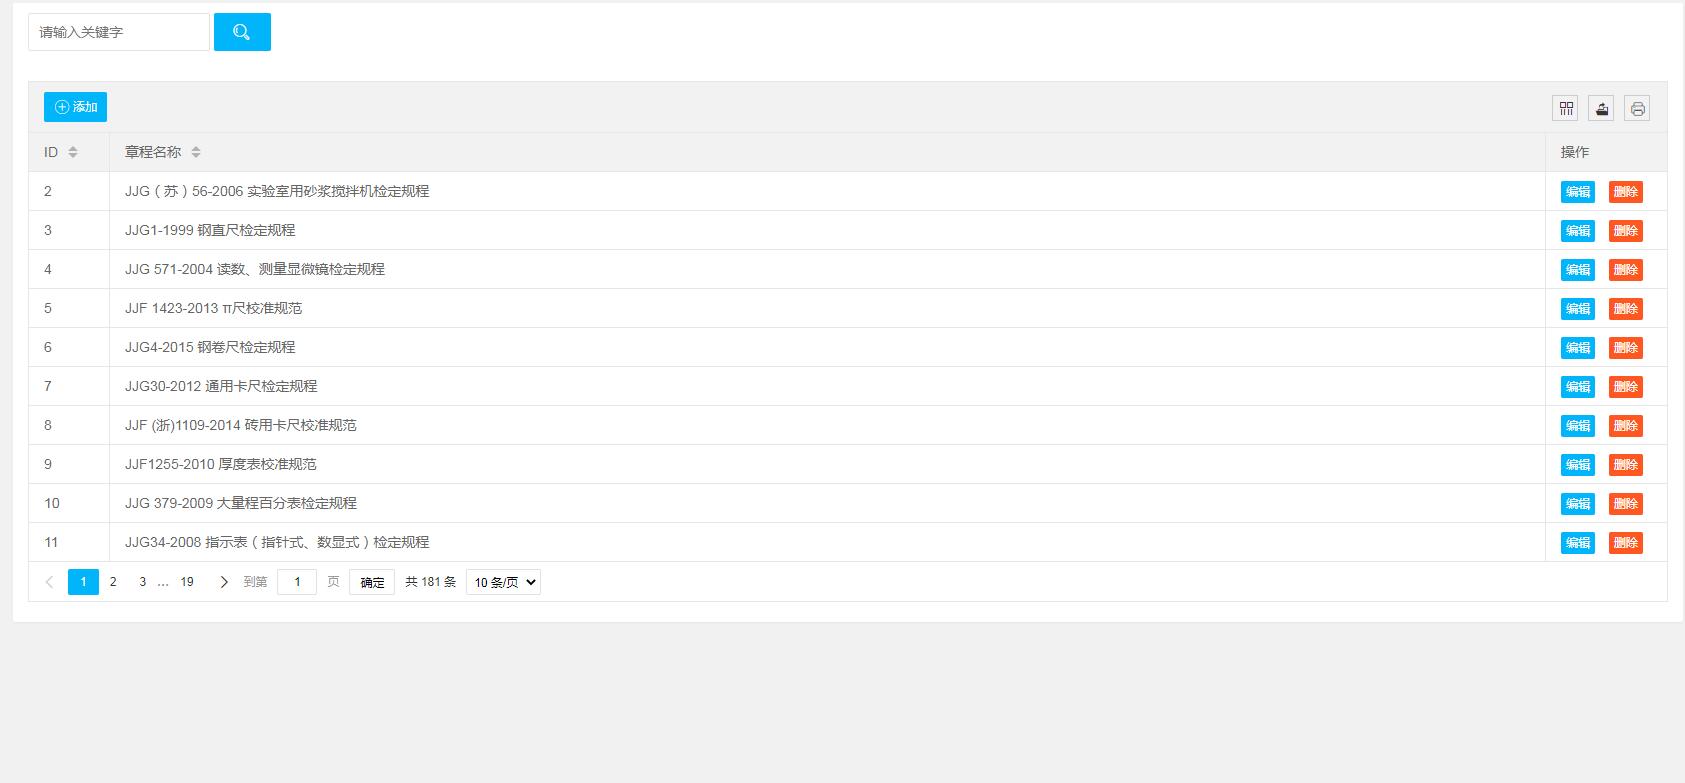This screenshot has height=783, width=1685.
Task: Focus the keyword search input field
Action: [119, 32]
